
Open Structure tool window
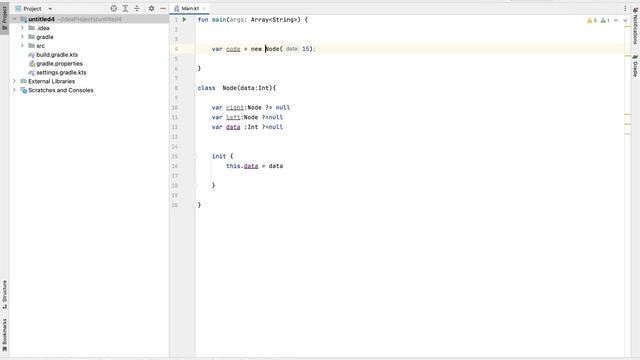point(4,294)
